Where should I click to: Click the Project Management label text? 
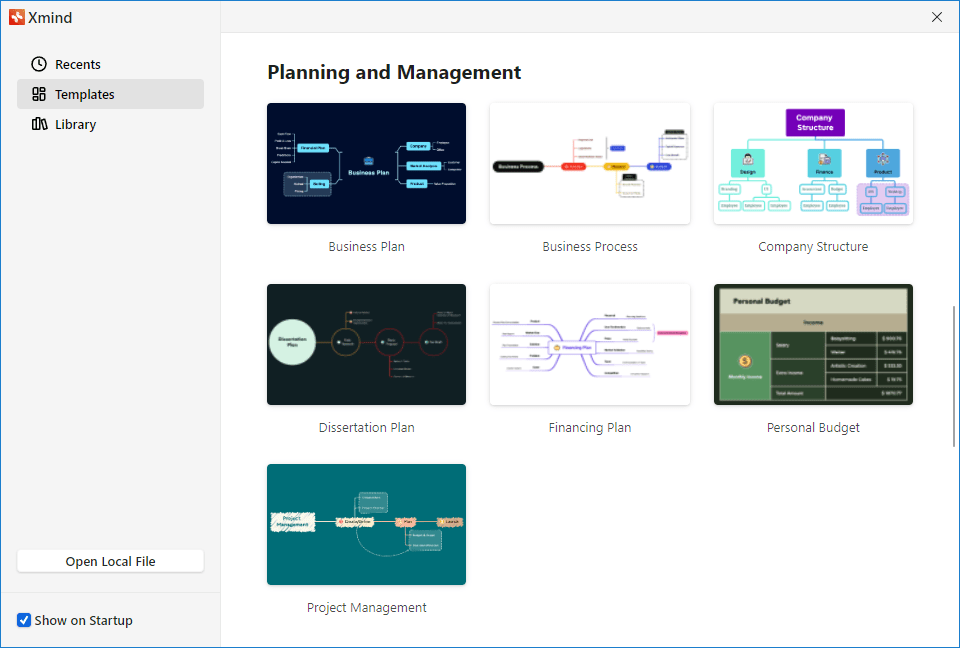(366, 608)
